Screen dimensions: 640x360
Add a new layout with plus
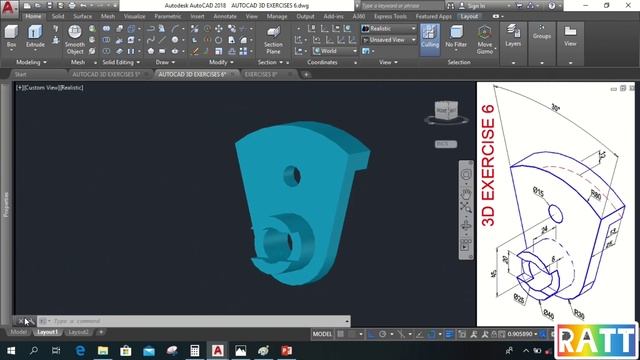[101, 332]
